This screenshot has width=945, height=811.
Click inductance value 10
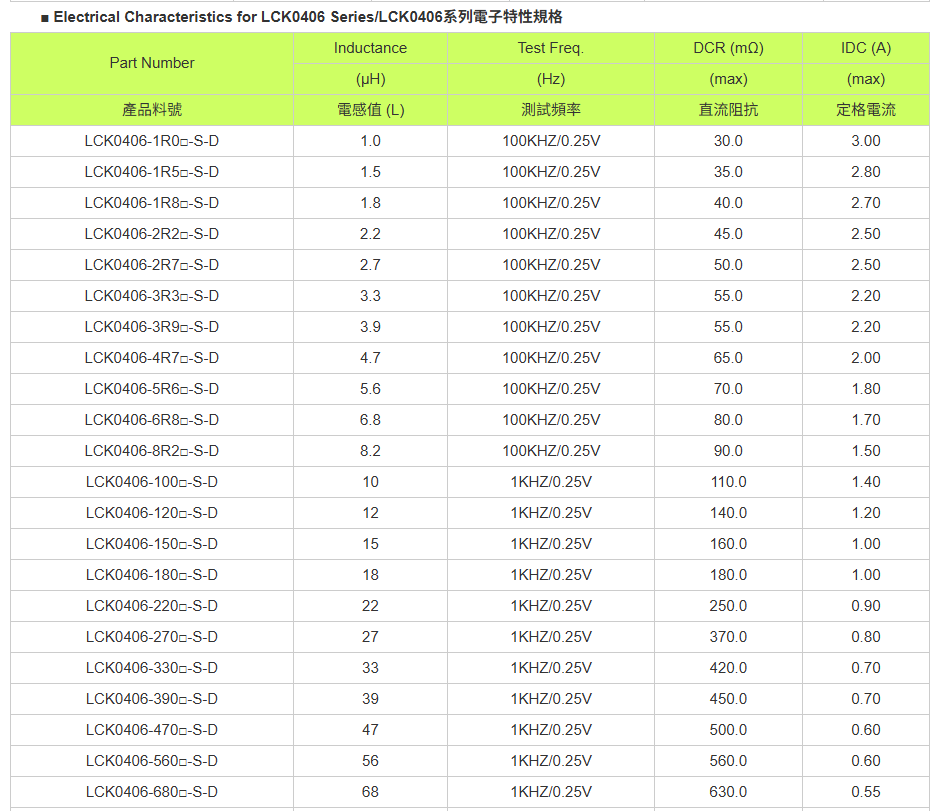pos(371,482)
